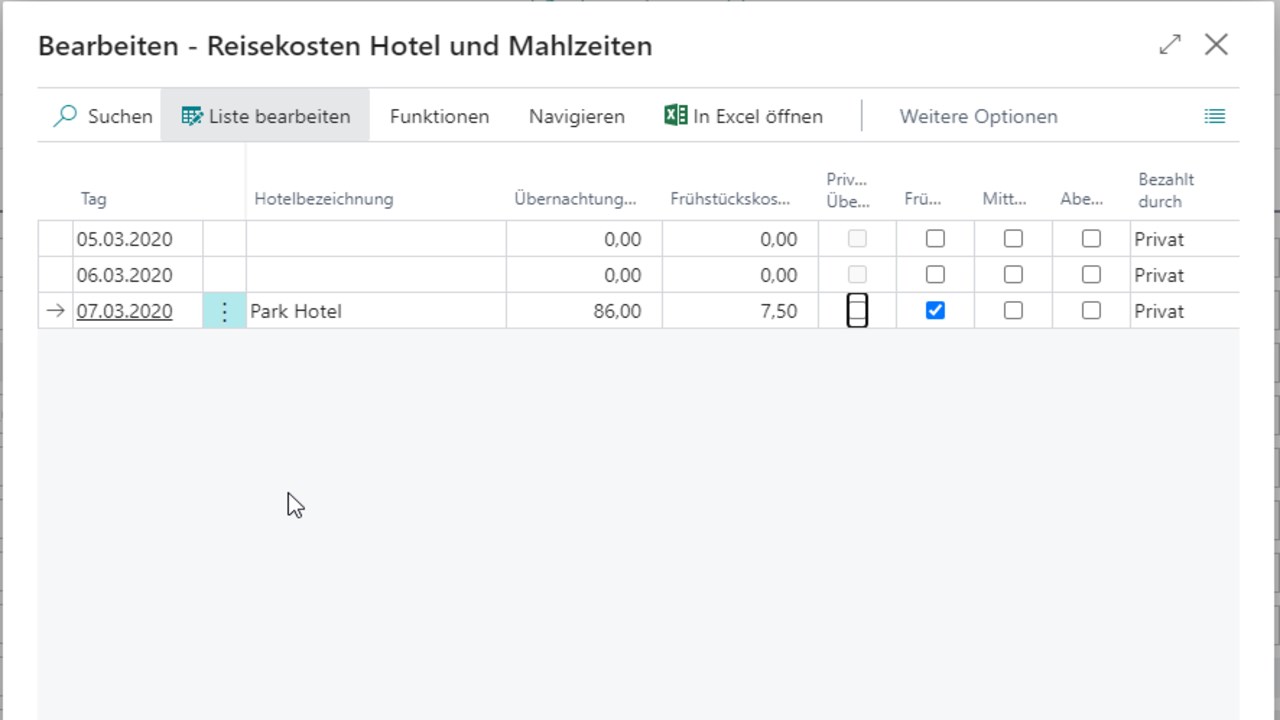The width and height of the screenshot is (1280, 720).
Task: Open the Navigieren menu
Action: pyautogui.click(x=577, y=116)
